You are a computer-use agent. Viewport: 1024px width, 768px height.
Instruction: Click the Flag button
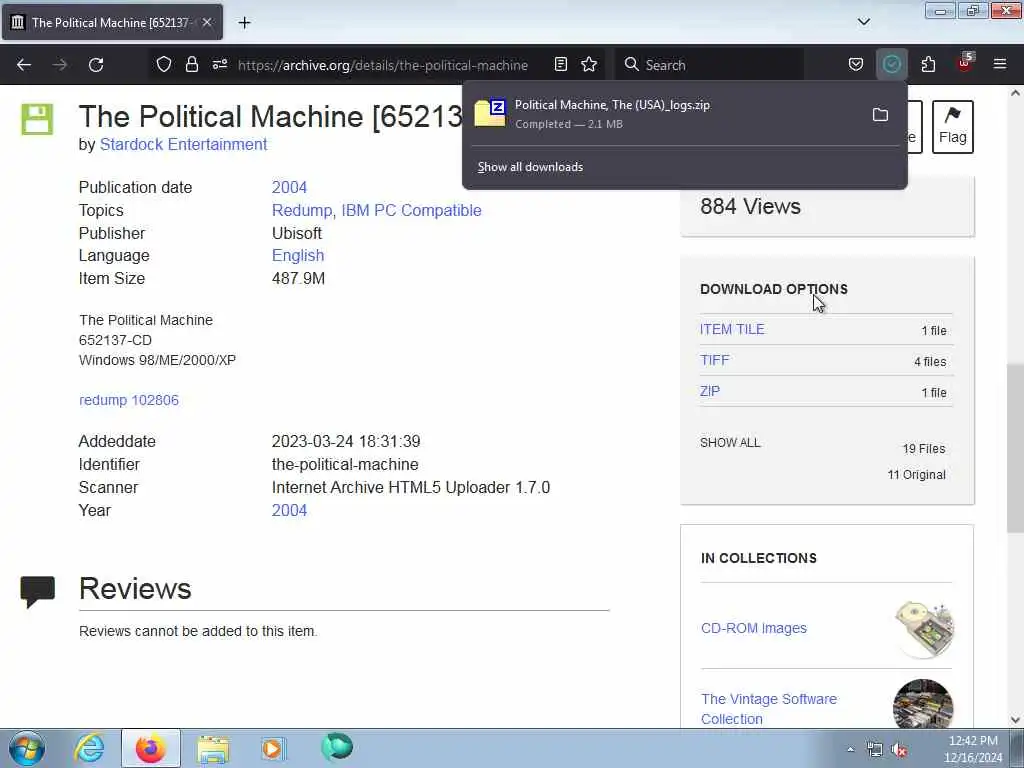pyautogui.click(x=953, y=127)
